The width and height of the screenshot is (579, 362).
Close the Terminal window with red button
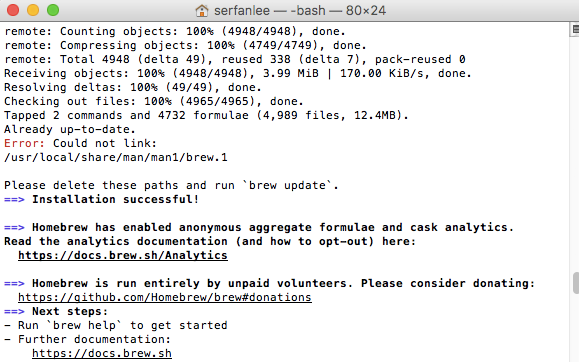click(13, 10)
